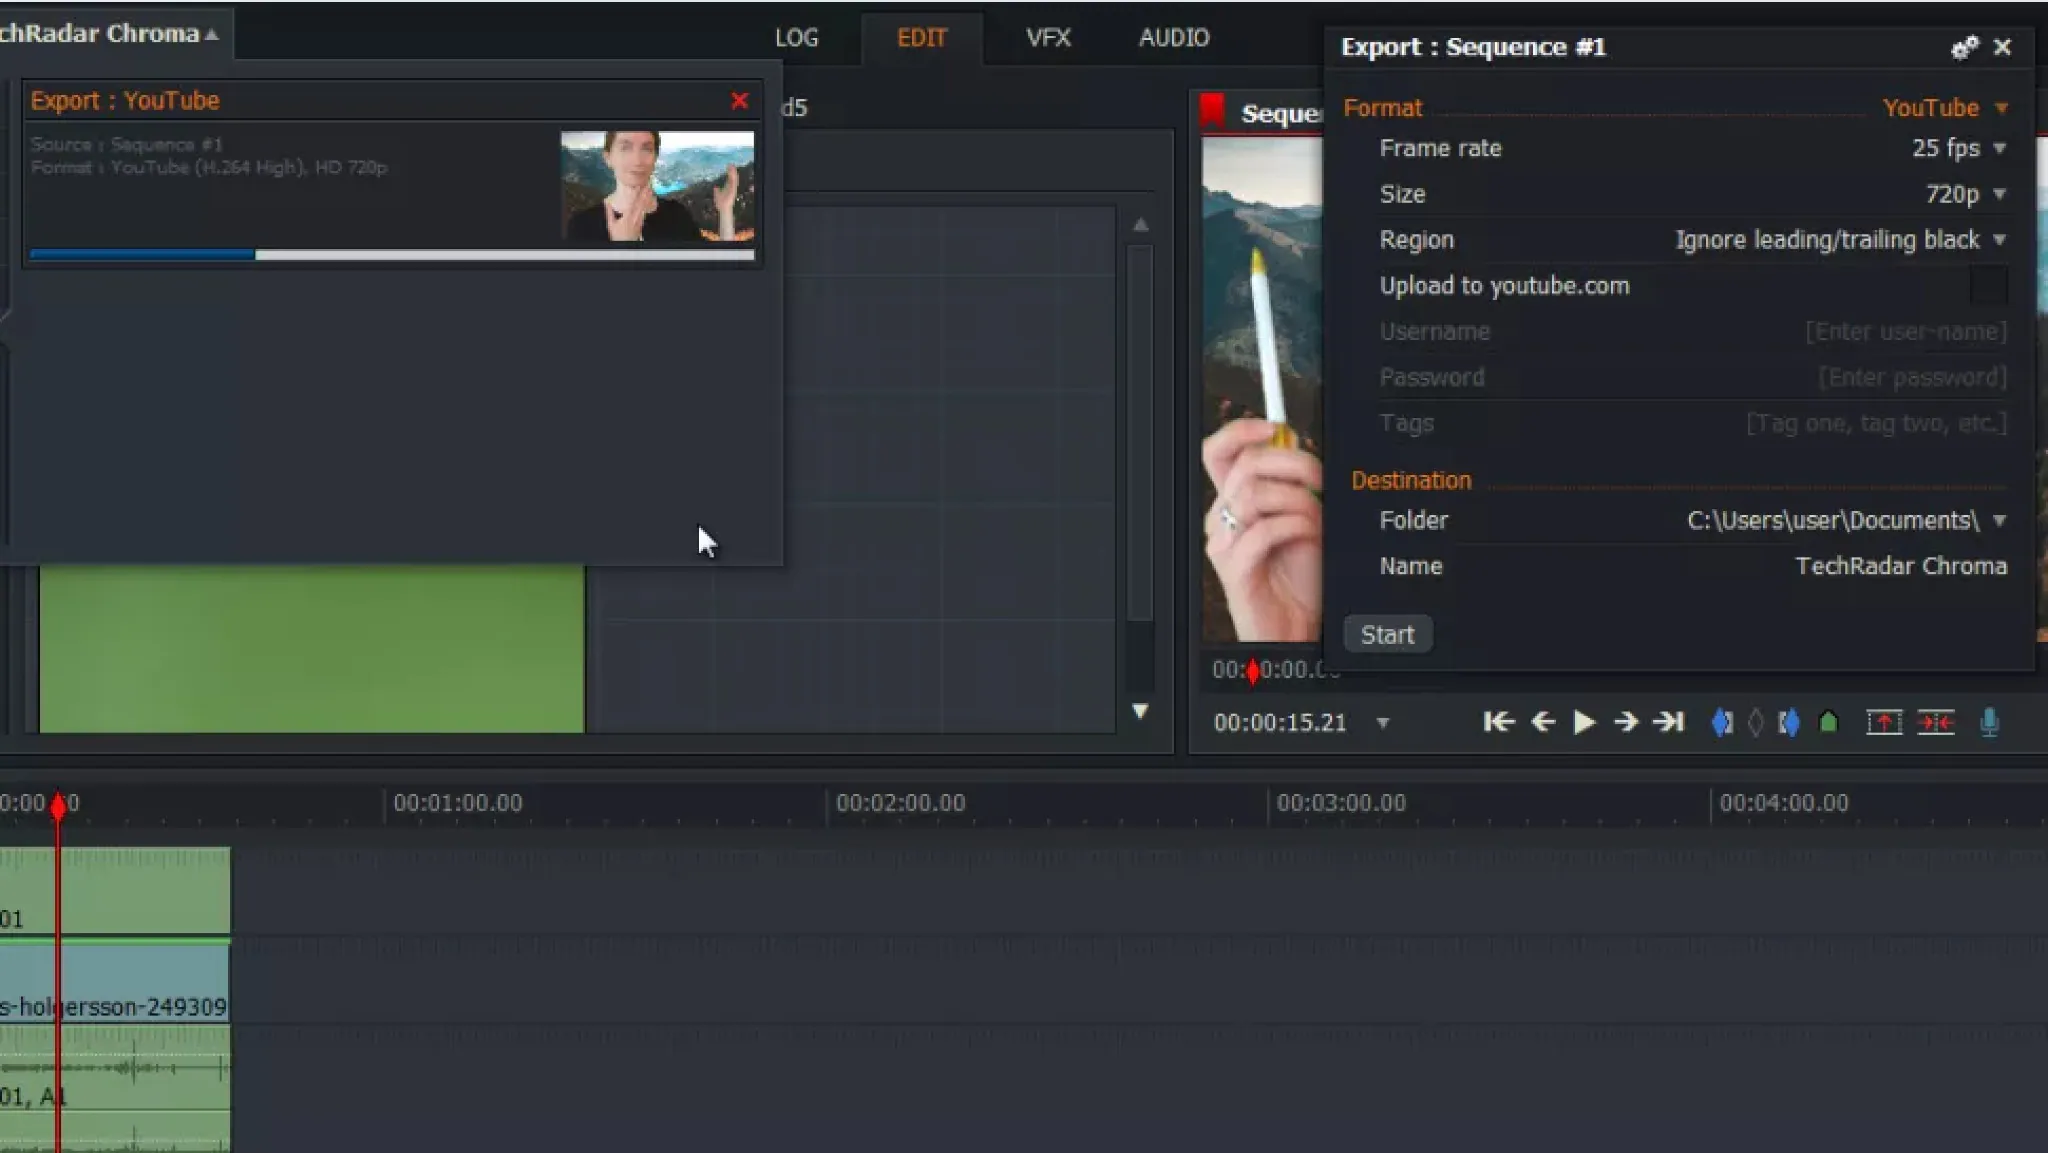Click the marker insert icon
The image size is (2048, 1153).
1827,723
